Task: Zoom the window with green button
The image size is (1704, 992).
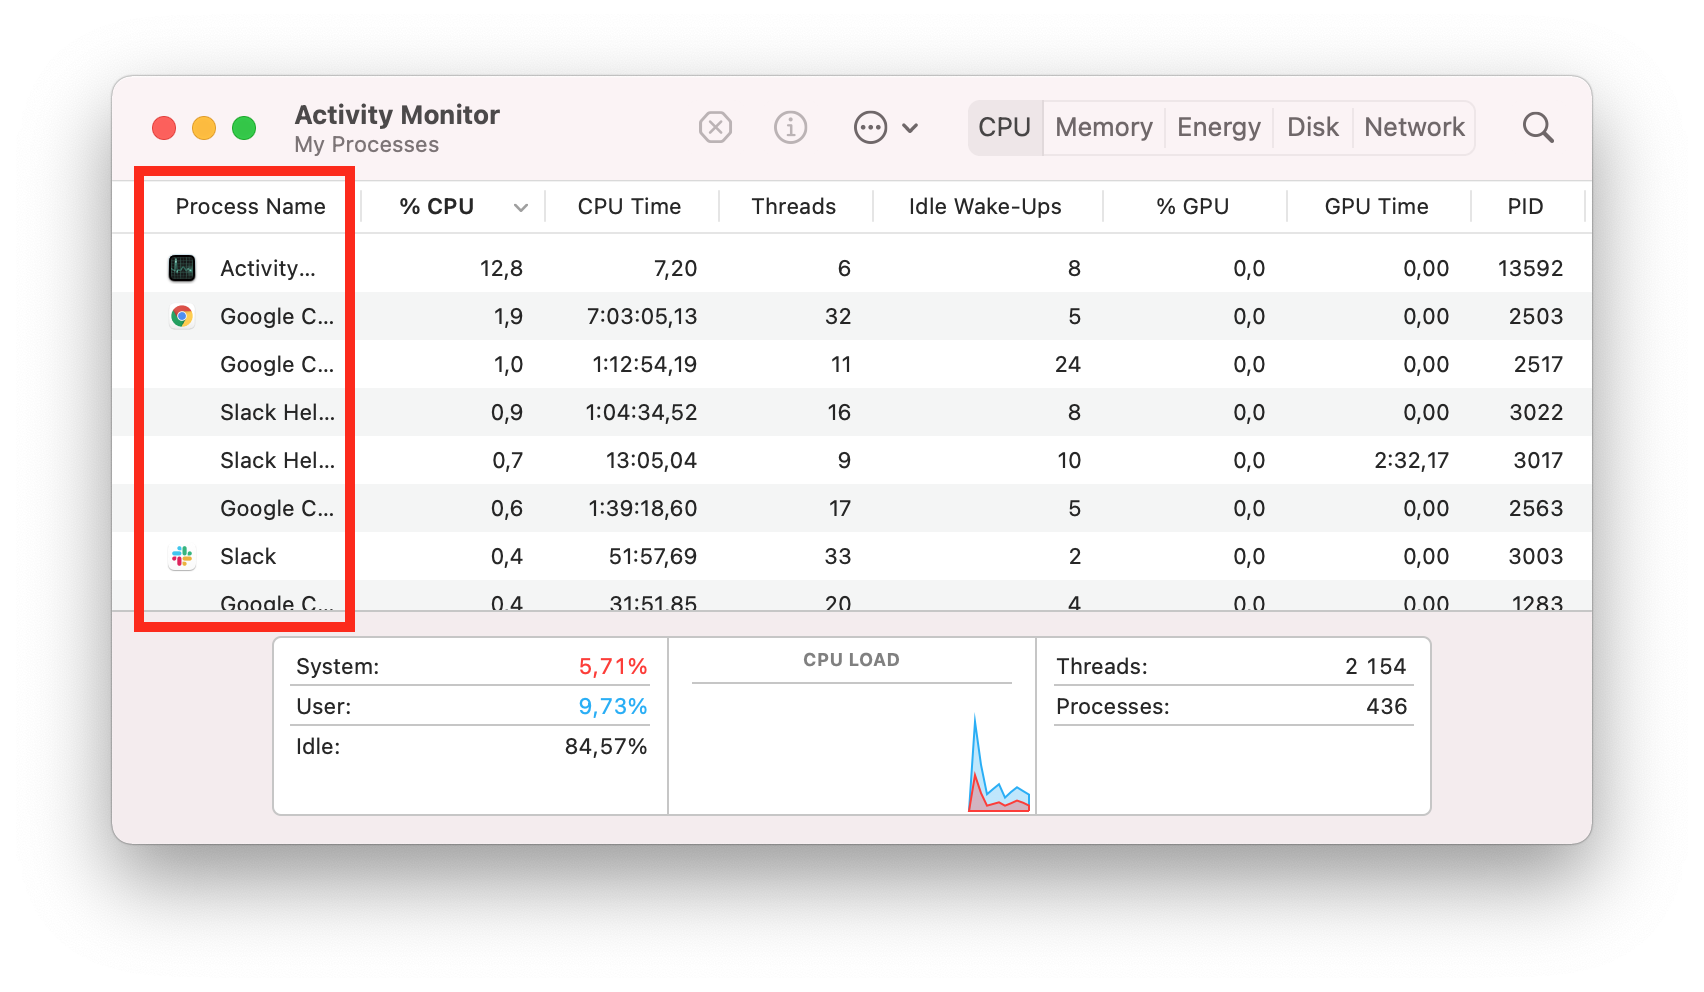Action: click(244, 128)
